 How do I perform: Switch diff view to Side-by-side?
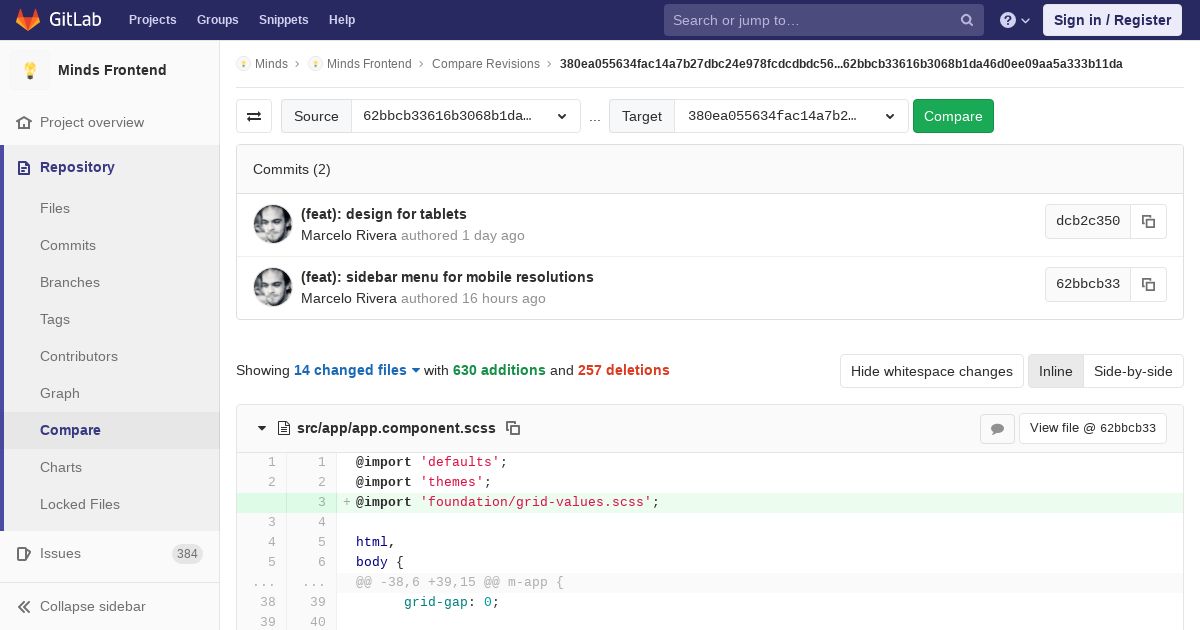(1133, 371)
